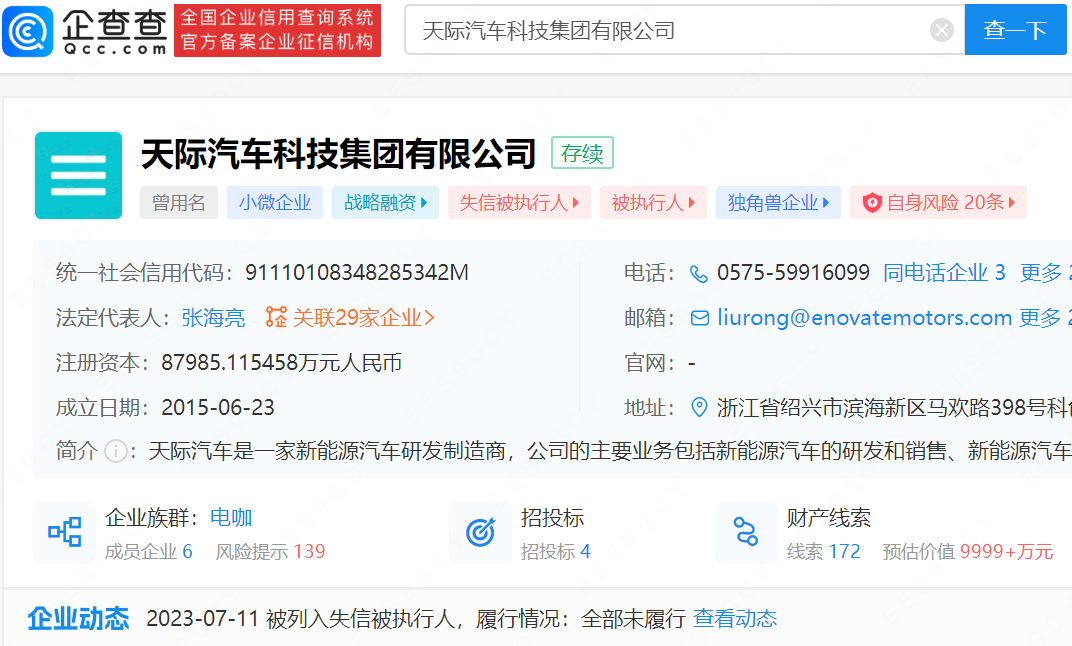The width and height of the screenshot is (1072, 646).
Task: Click the company 简介 description text
Action: tap(609, 451)
